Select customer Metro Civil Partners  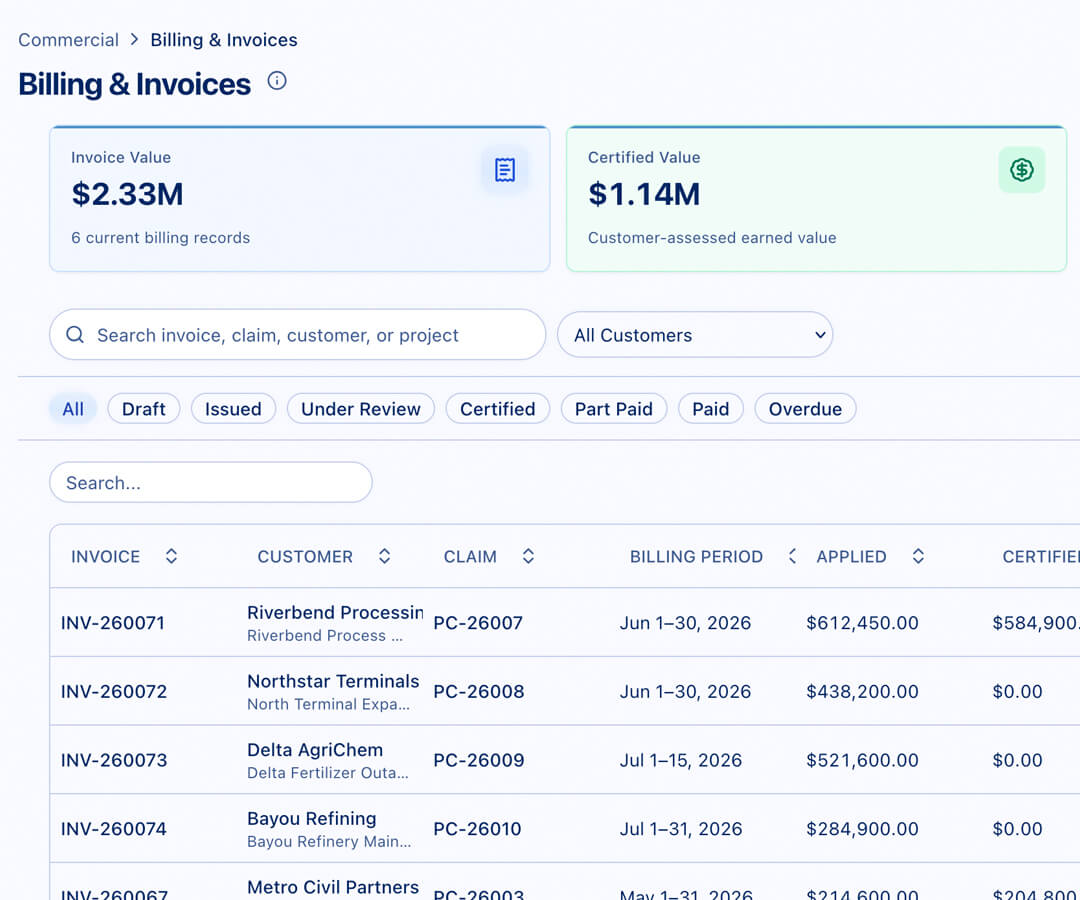(333, 887)
